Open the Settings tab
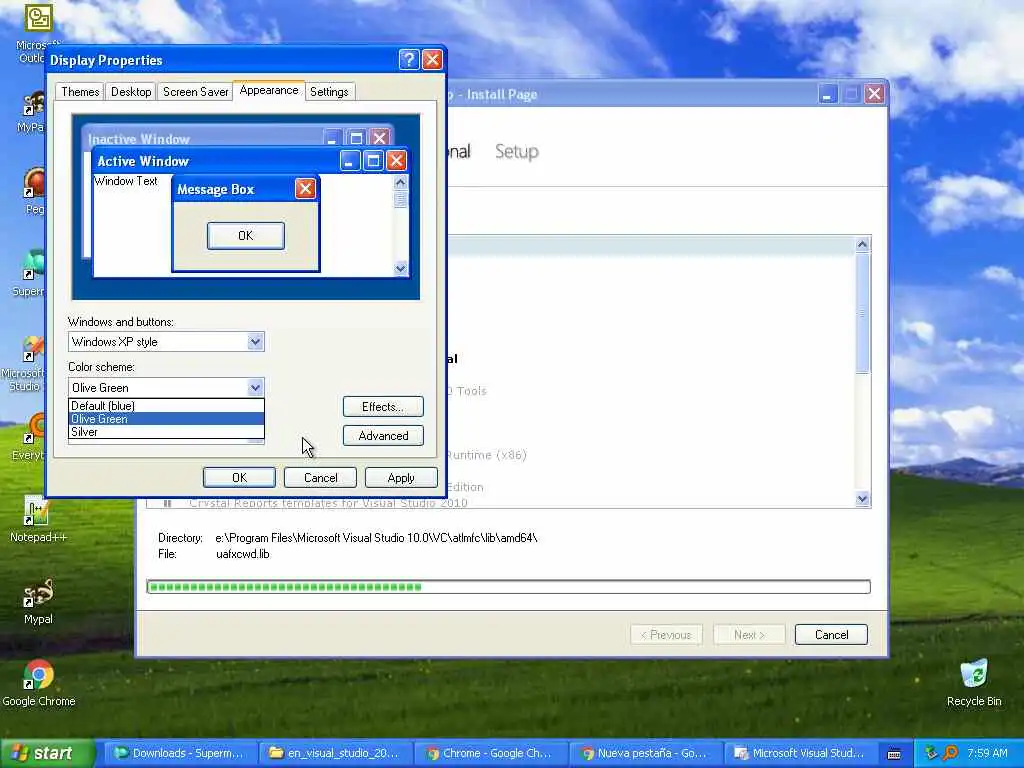 [x=329, y=91]
